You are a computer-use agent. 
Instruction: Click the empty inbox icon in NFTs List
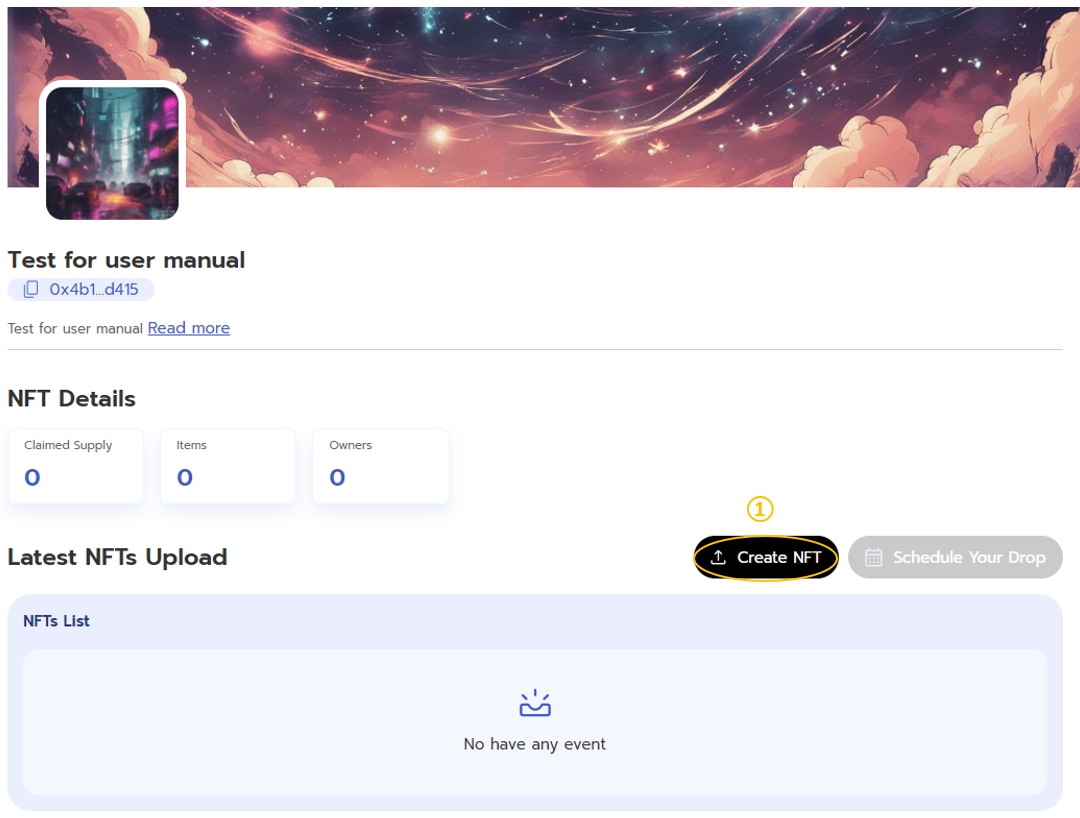[534, 703]
